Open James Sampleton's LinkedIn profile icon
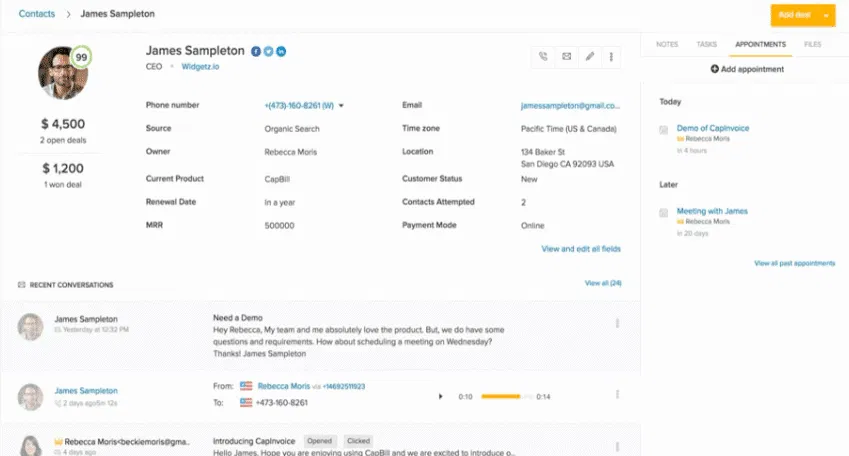 pyautogui.click(x=281, y=51)
